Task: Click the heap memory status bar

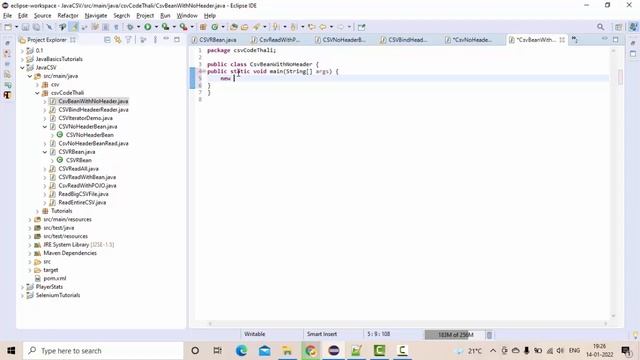Action: coord(455,335)
